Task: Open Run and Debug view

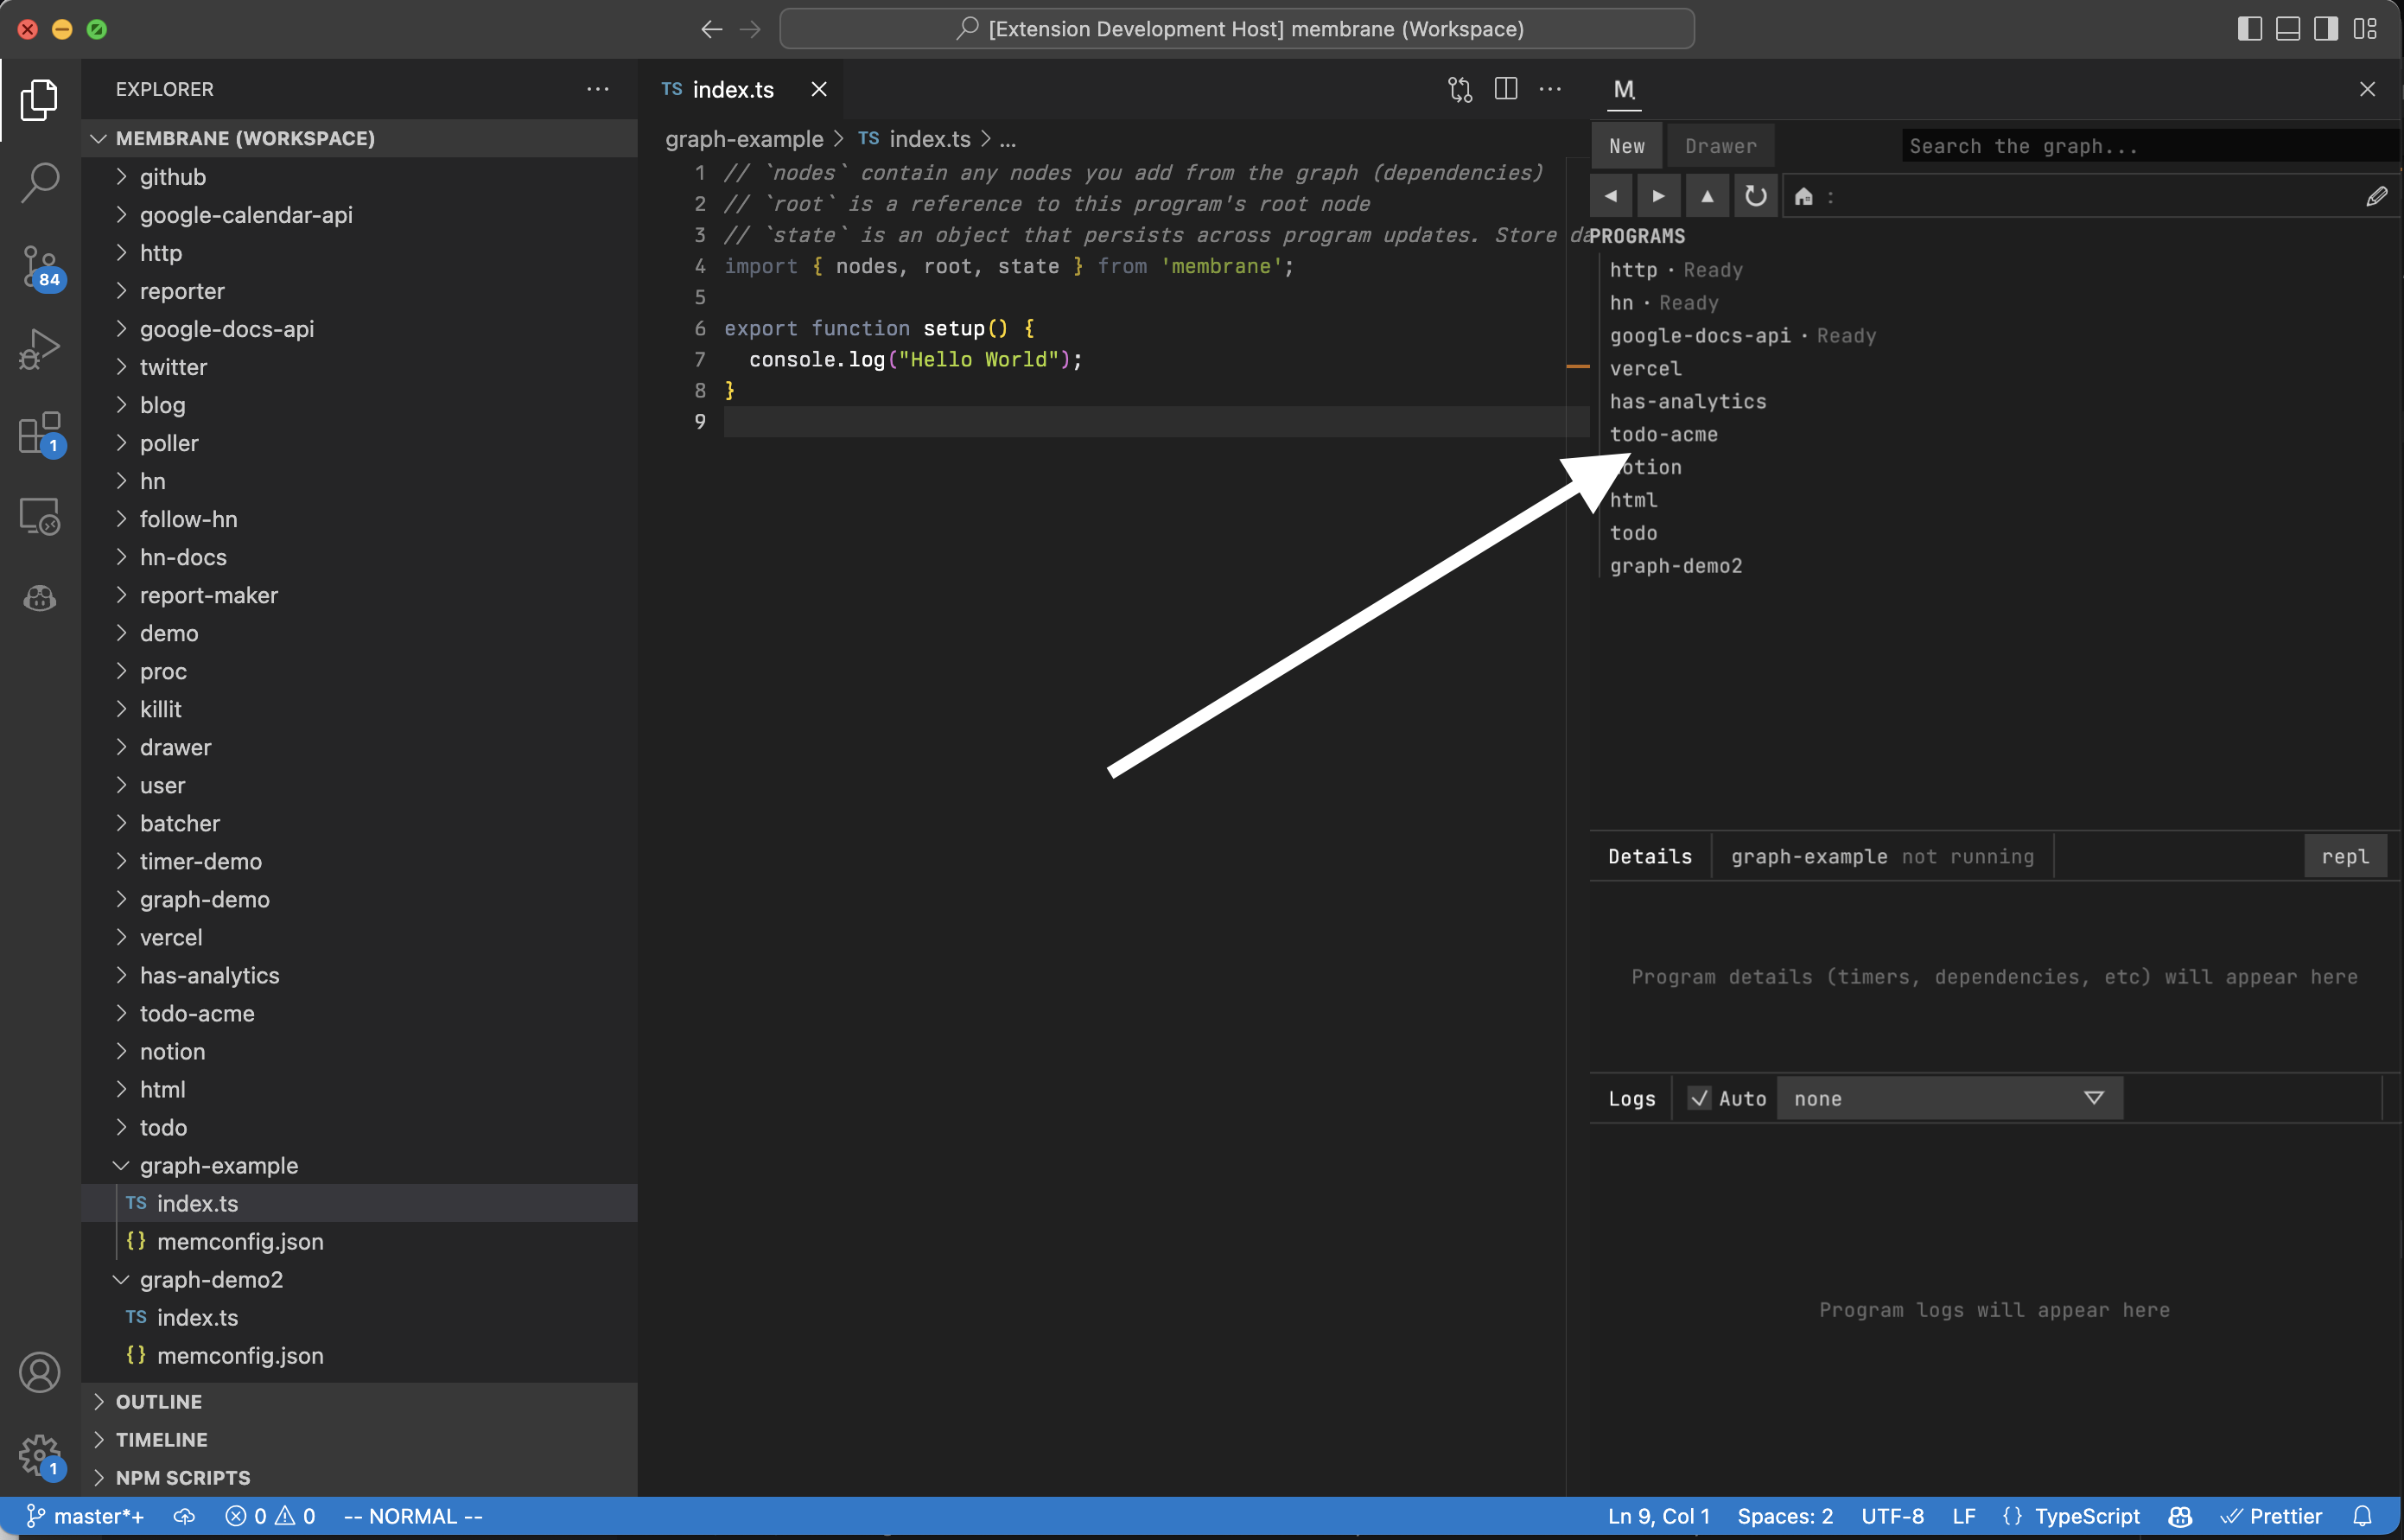Action: tap(40, 350)
